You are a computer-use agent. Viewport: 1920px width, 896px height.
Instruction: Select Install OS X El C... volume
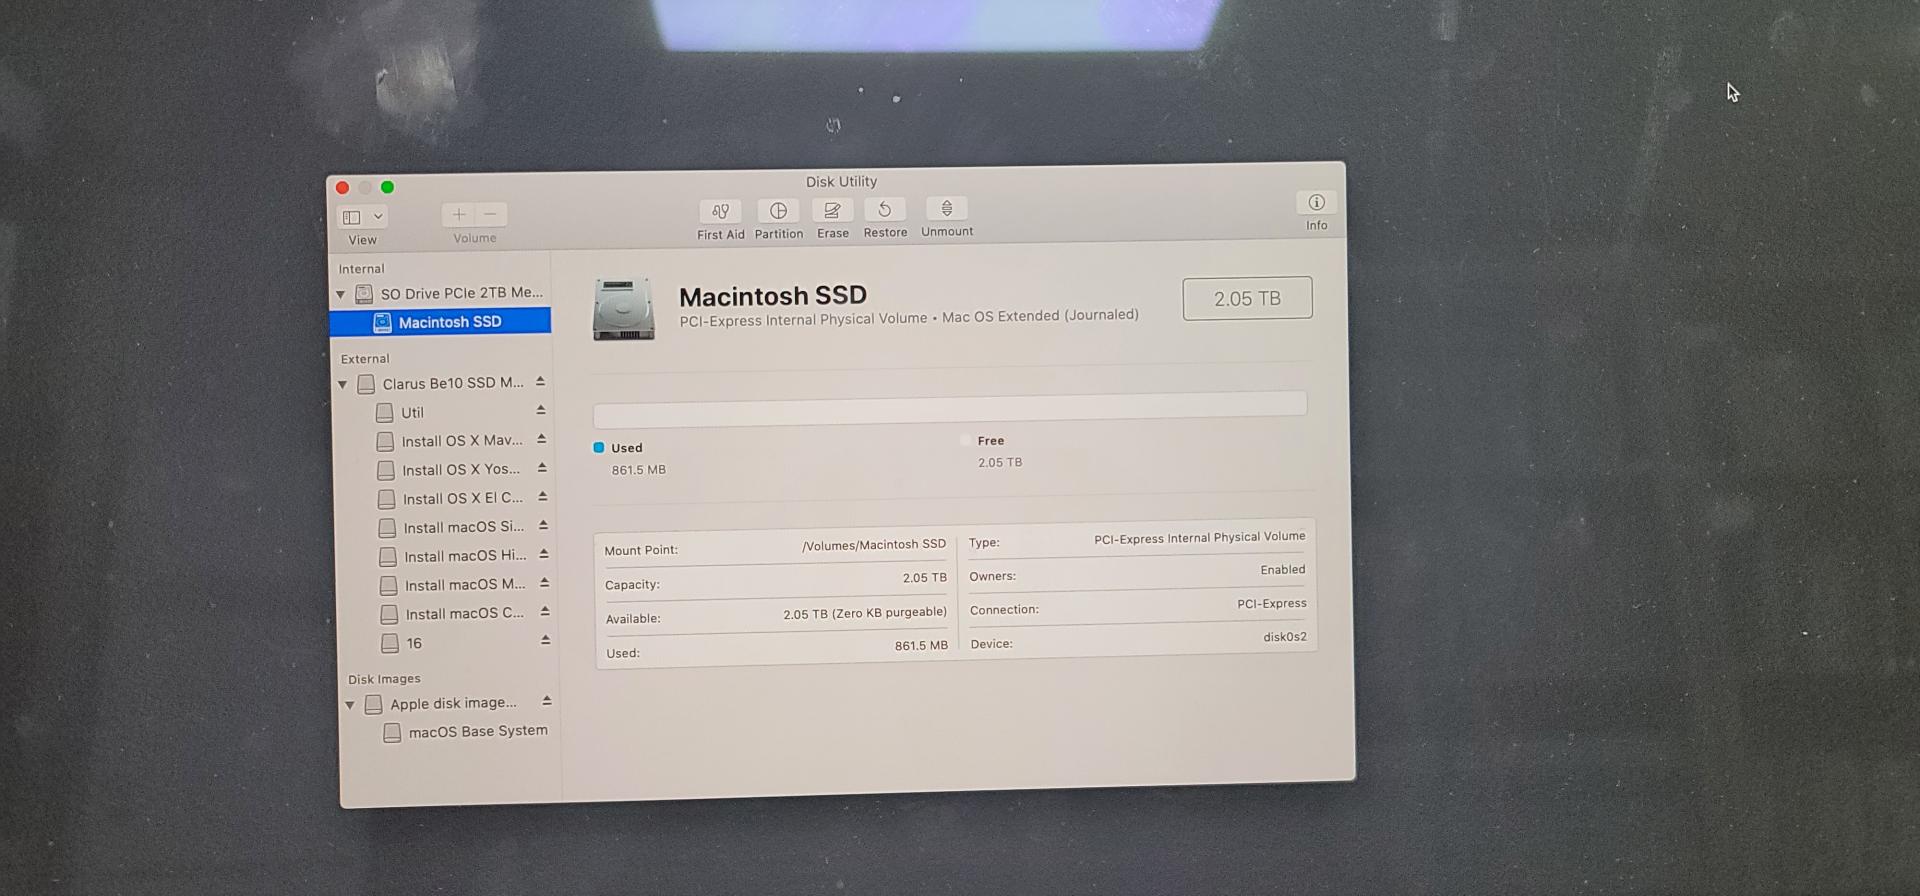click(451, 498)
